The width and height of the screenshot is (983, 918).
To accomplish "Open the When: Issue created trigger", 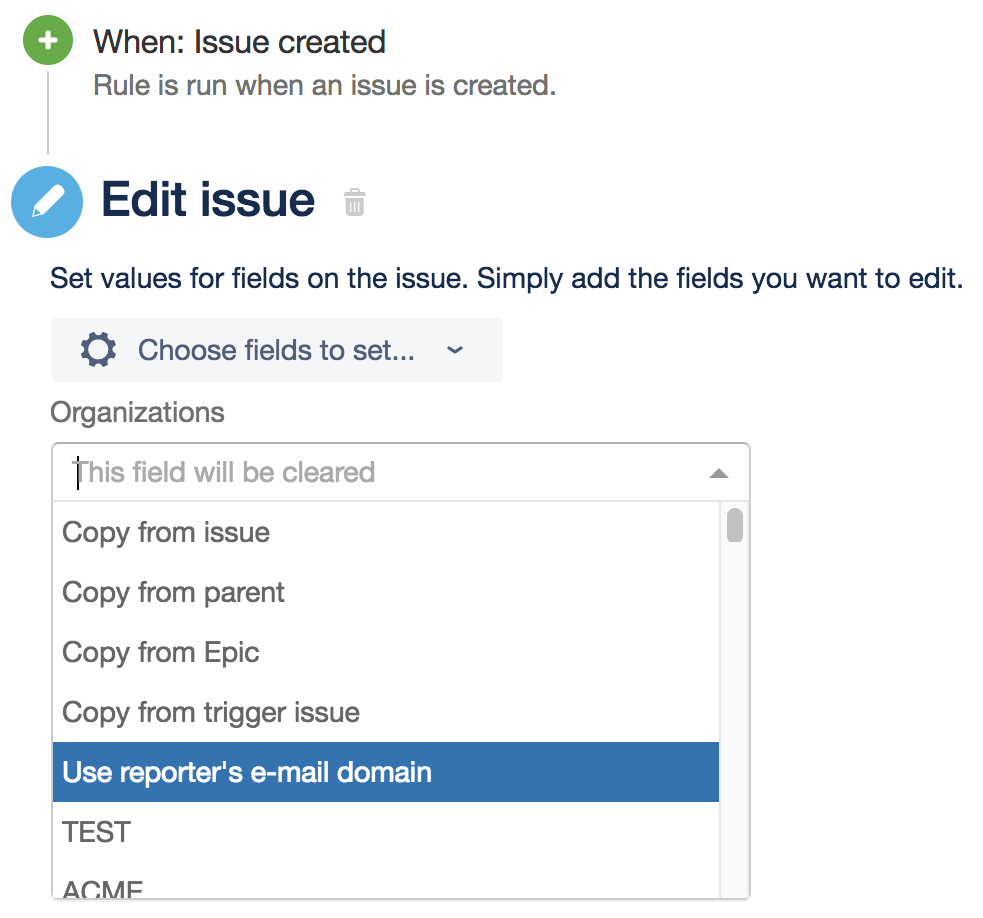I will (x=239, y=43).
